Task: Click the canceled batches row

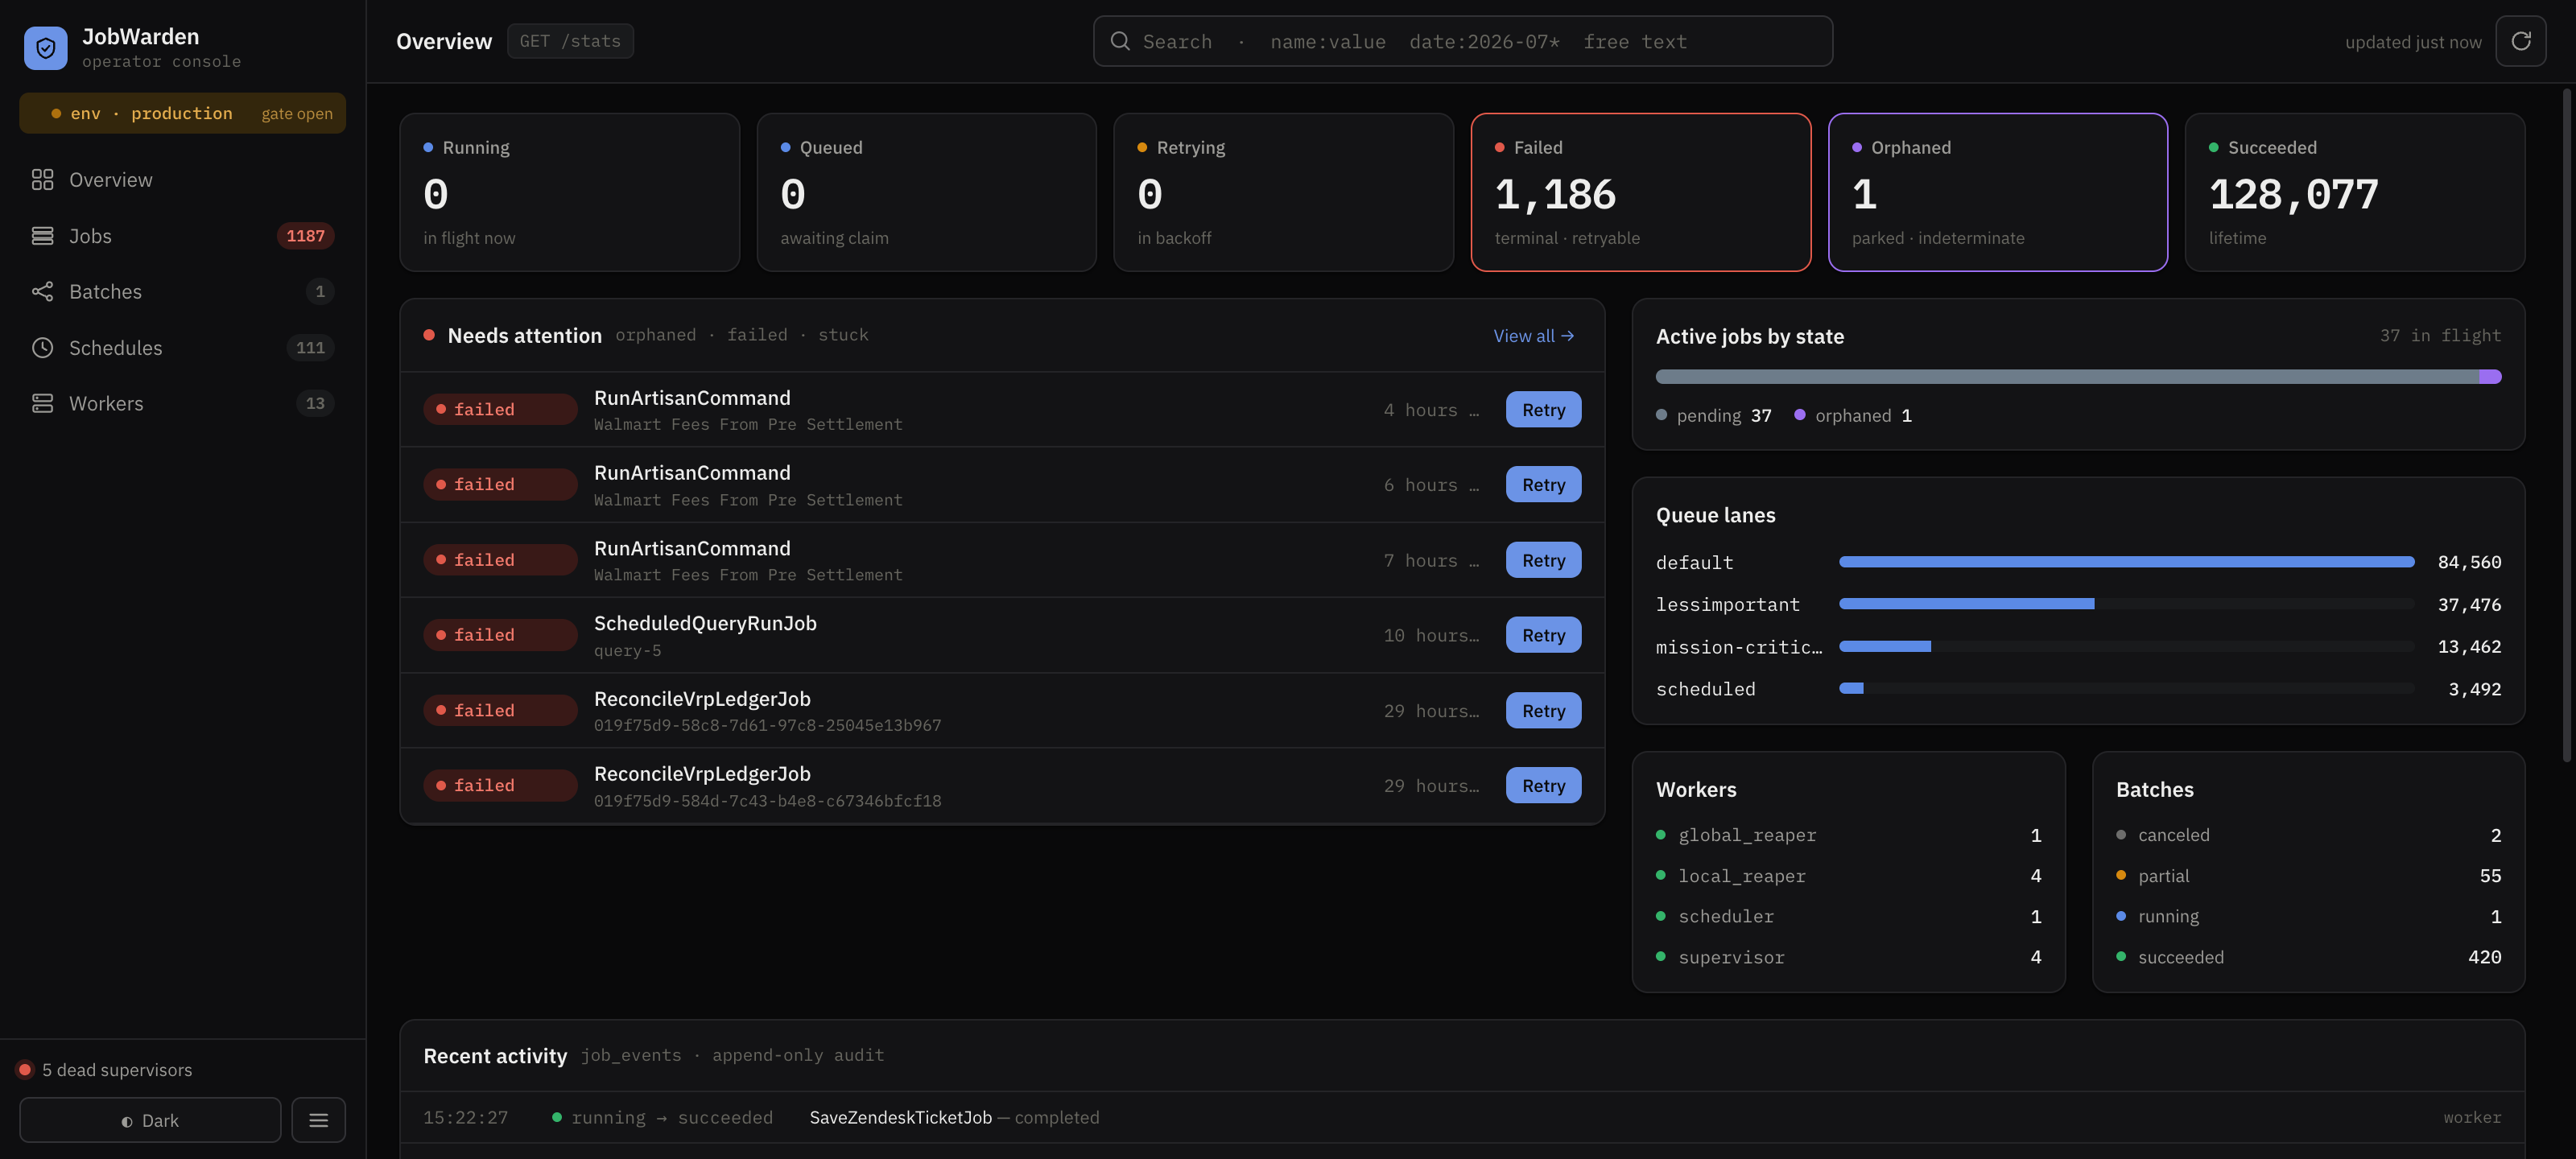Action: pyautogui.click(x=2308, y=835)
